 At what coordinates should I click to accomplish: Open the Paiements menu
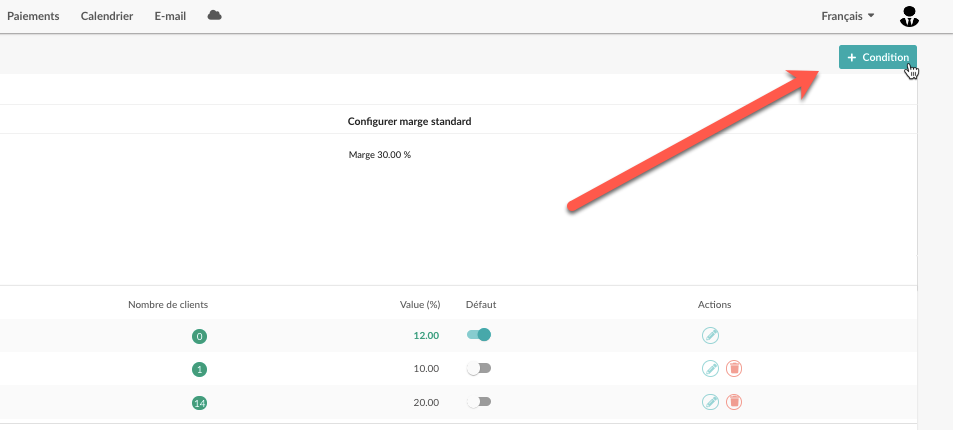33,16
